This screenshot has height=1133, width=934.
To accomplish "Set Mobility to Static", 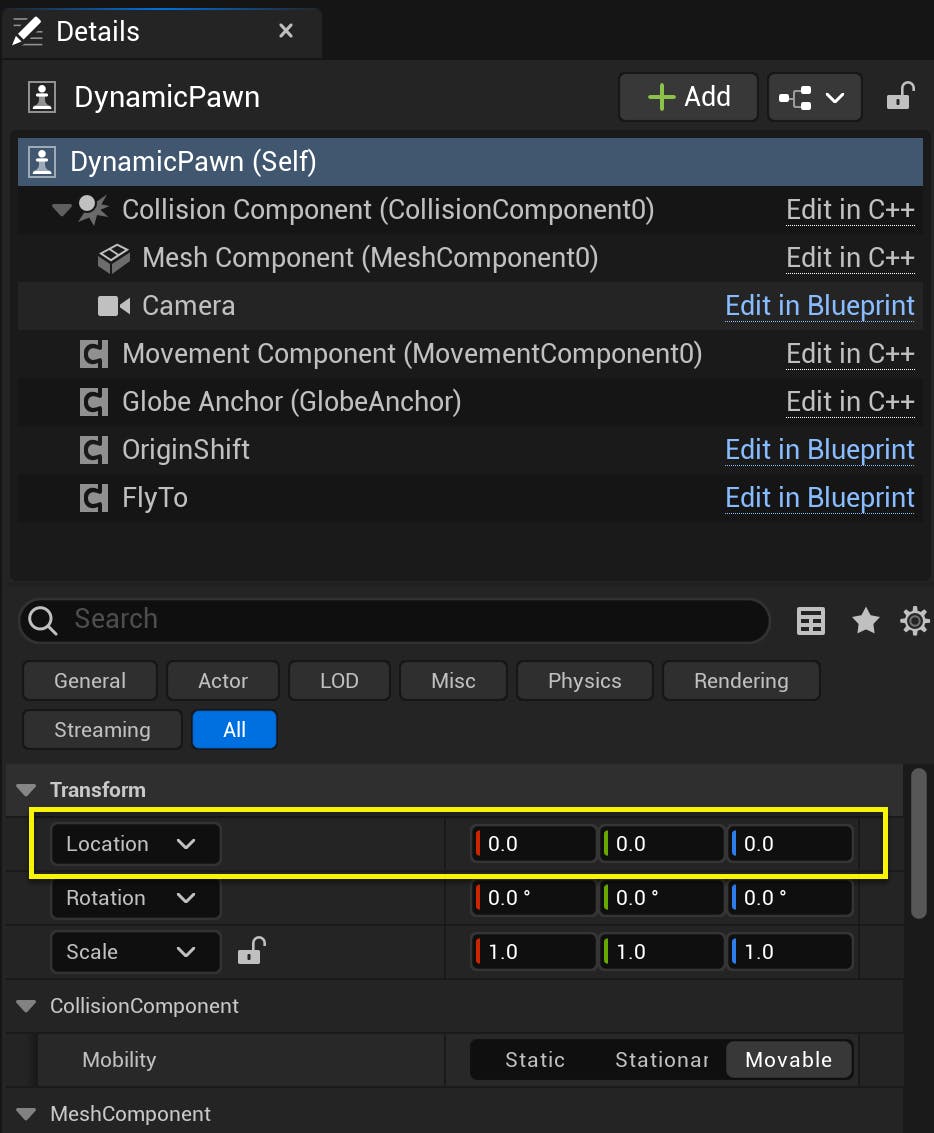I will pos(535,1059).
